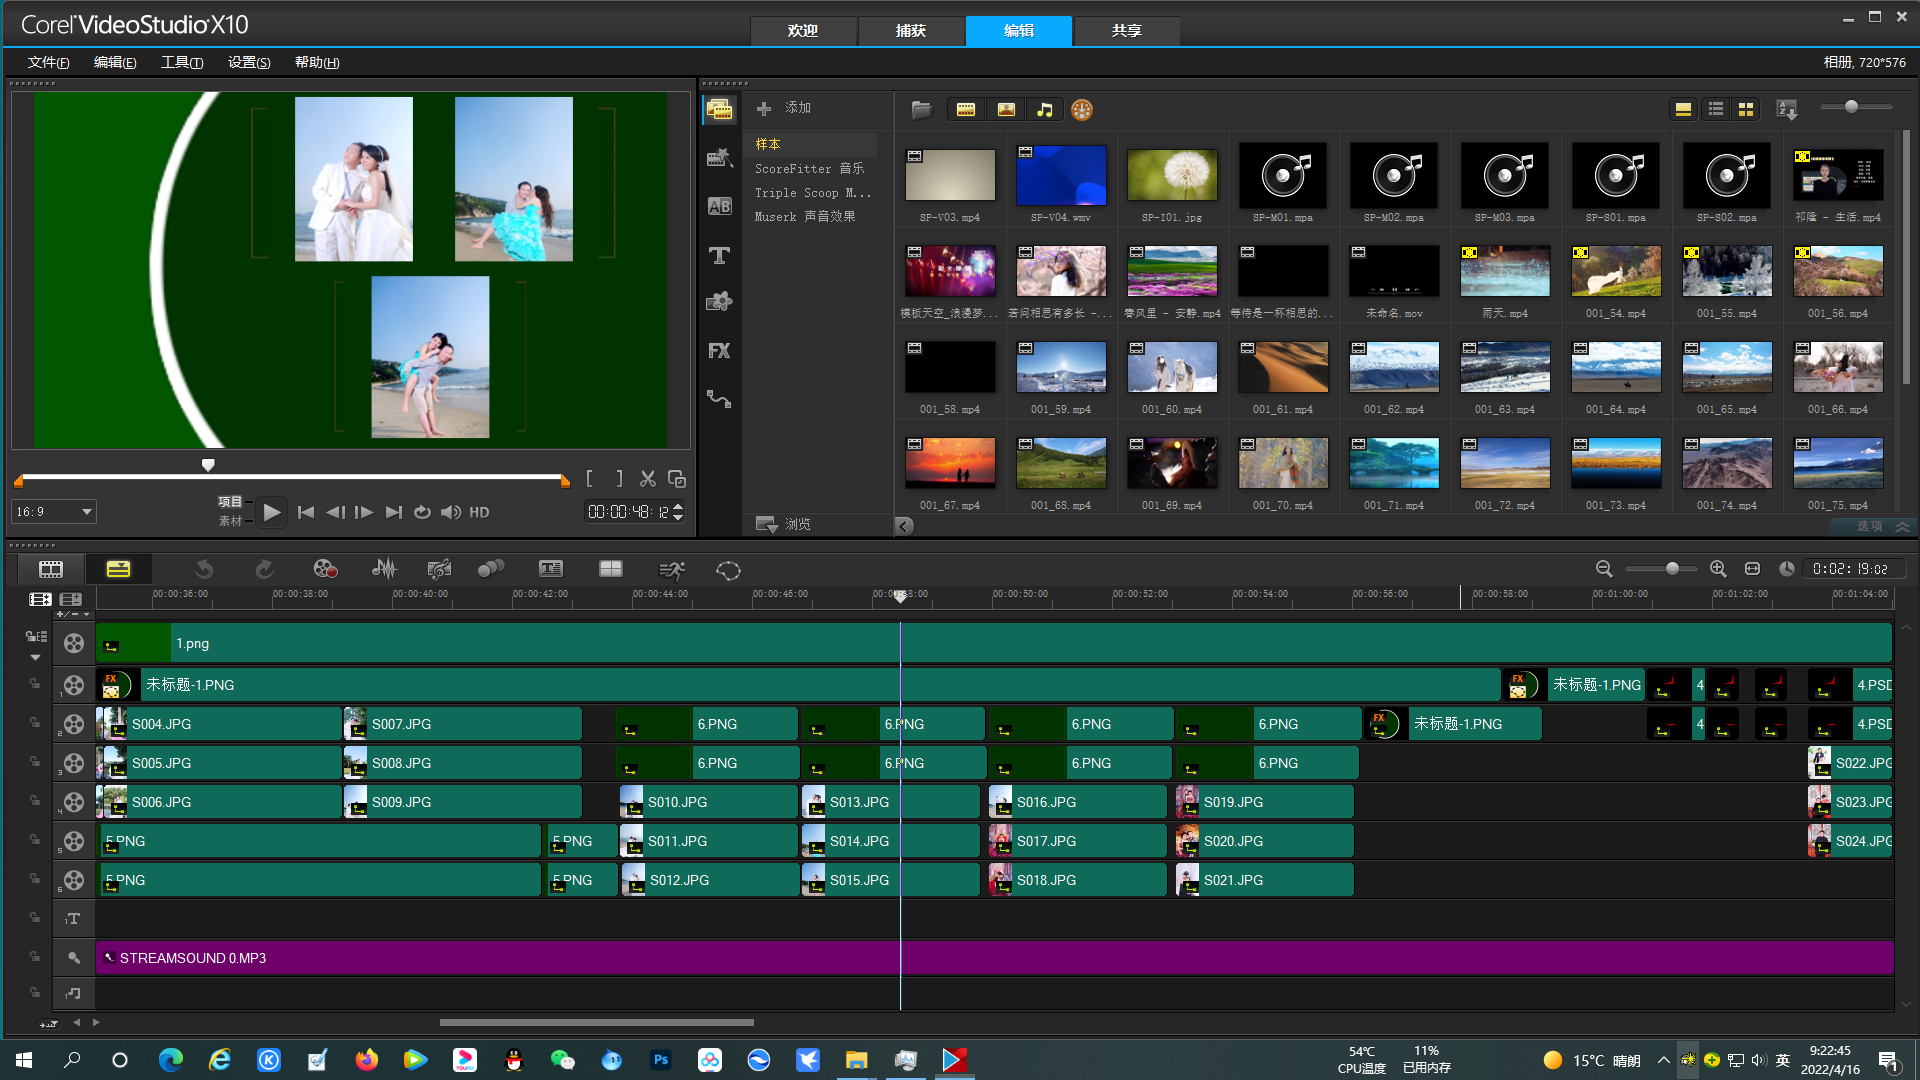The image size is (1920, 1080).
Task: Adjust the library thumbnail size slider
Action: (1851, 106)
